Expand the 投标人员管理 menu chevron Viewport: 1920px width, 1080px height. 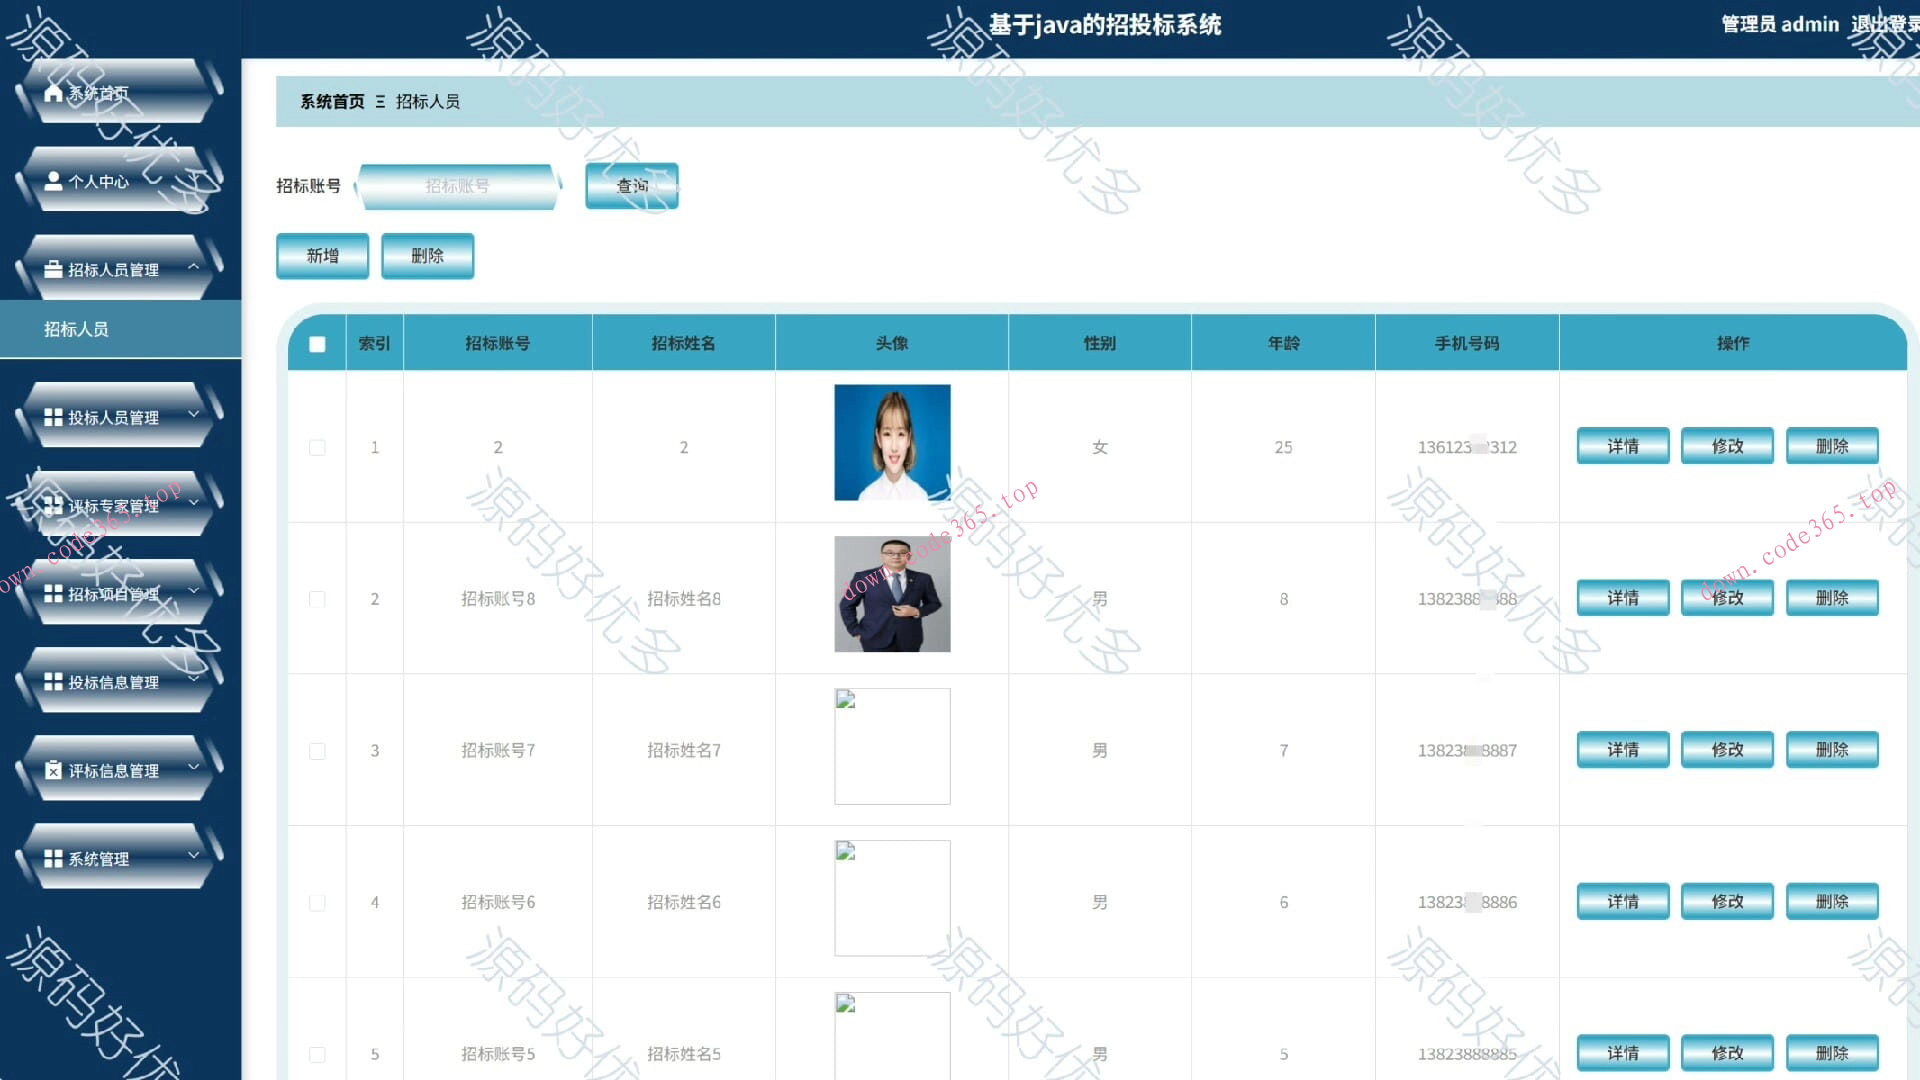[x=194, y=414]
